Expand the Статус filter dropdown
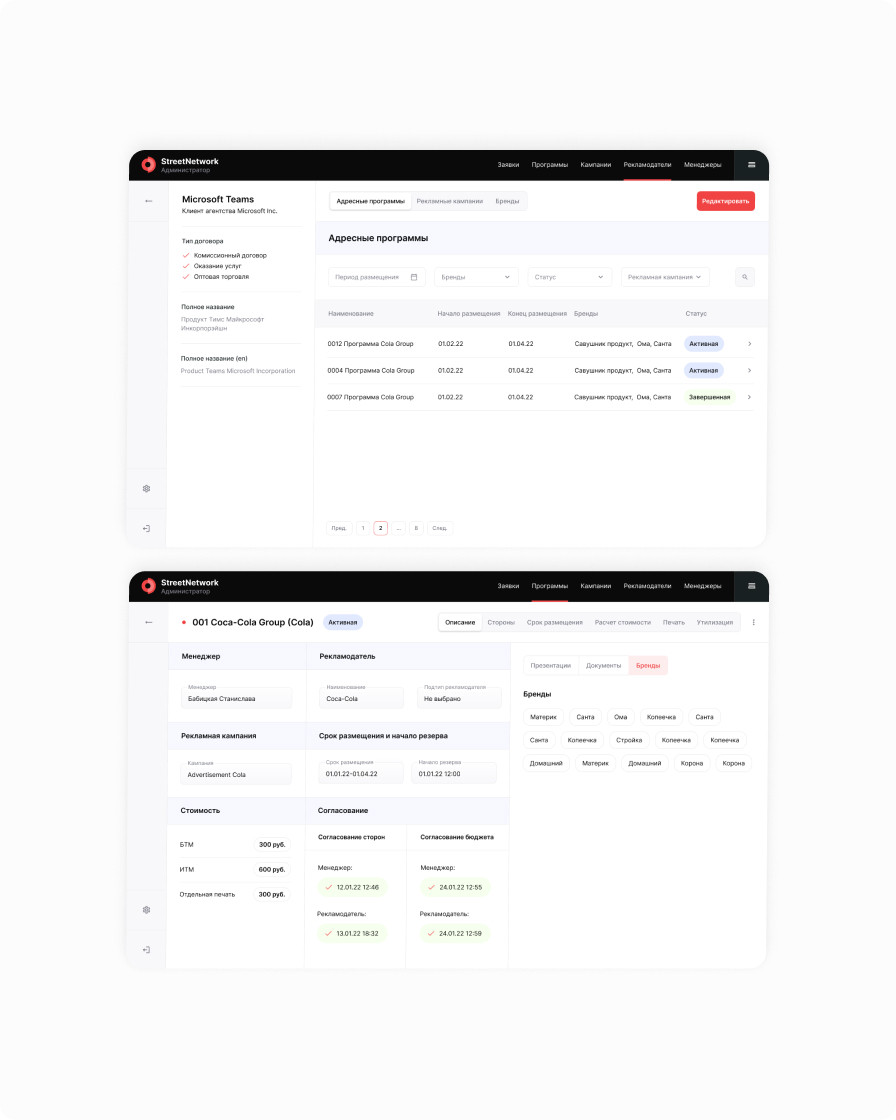Viewport: 896px width, 1120px height. (569, 277)
